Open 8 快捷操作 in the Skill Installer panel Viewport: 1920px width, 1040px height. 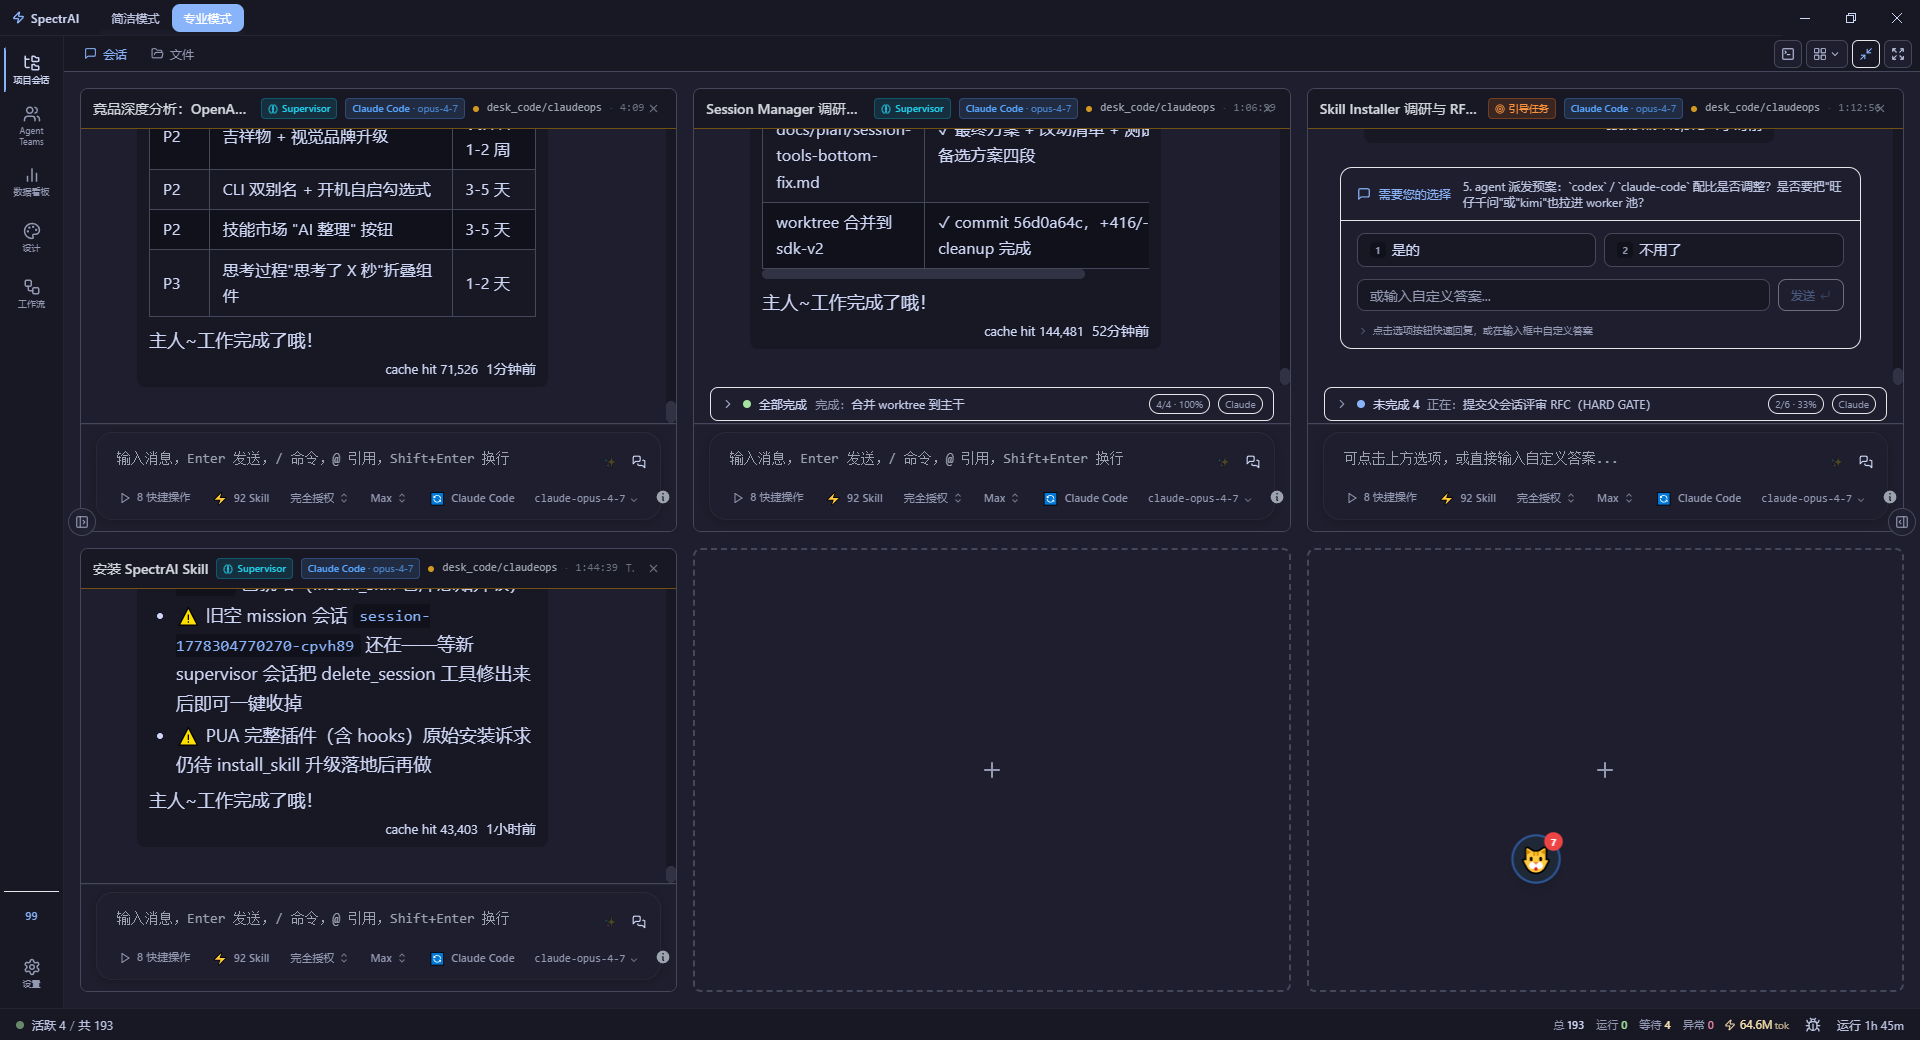click(1382, 498)
